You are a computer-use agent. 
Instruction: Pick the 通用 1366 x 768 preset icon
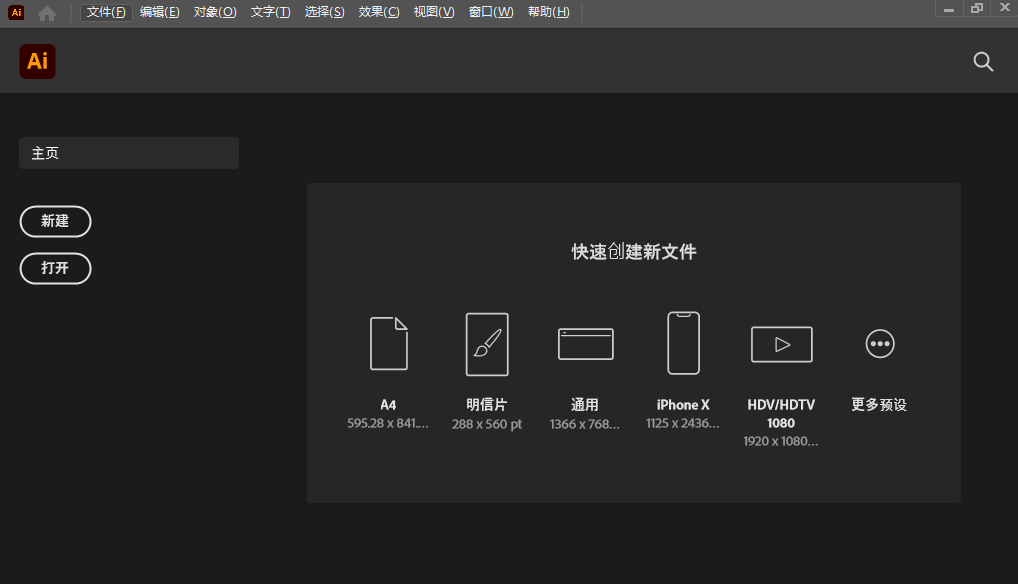click(585, 343)
